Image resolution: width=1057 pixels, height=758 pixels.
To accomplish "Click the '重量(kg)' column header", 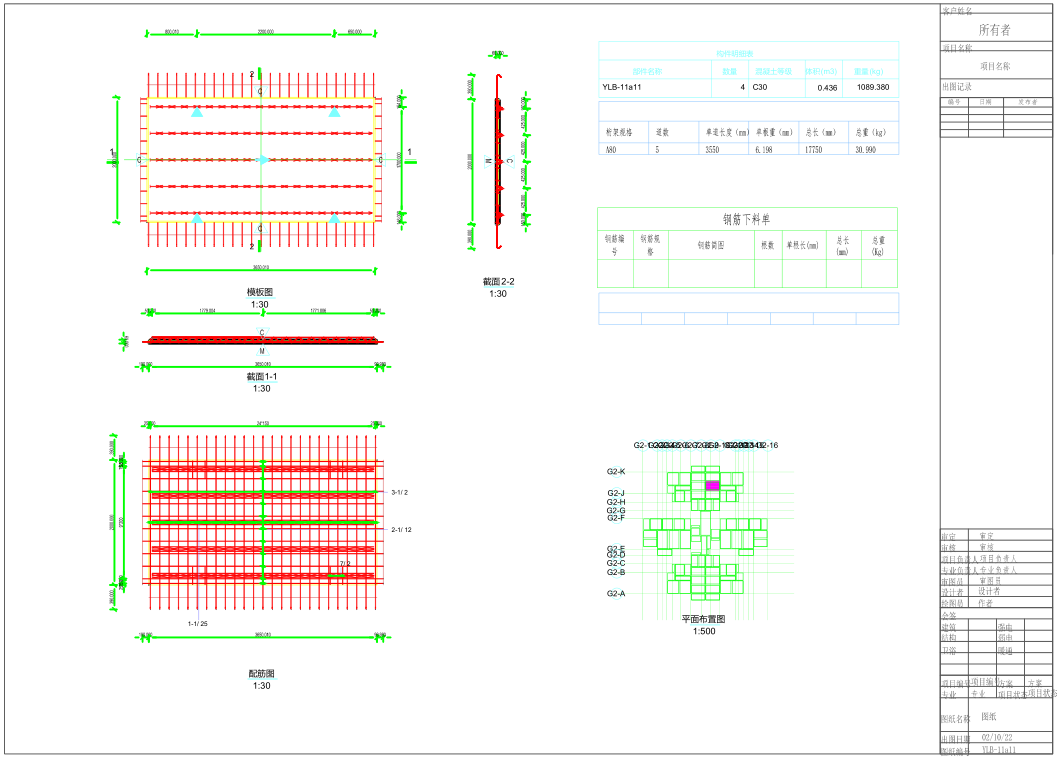I will pos(868,71).
